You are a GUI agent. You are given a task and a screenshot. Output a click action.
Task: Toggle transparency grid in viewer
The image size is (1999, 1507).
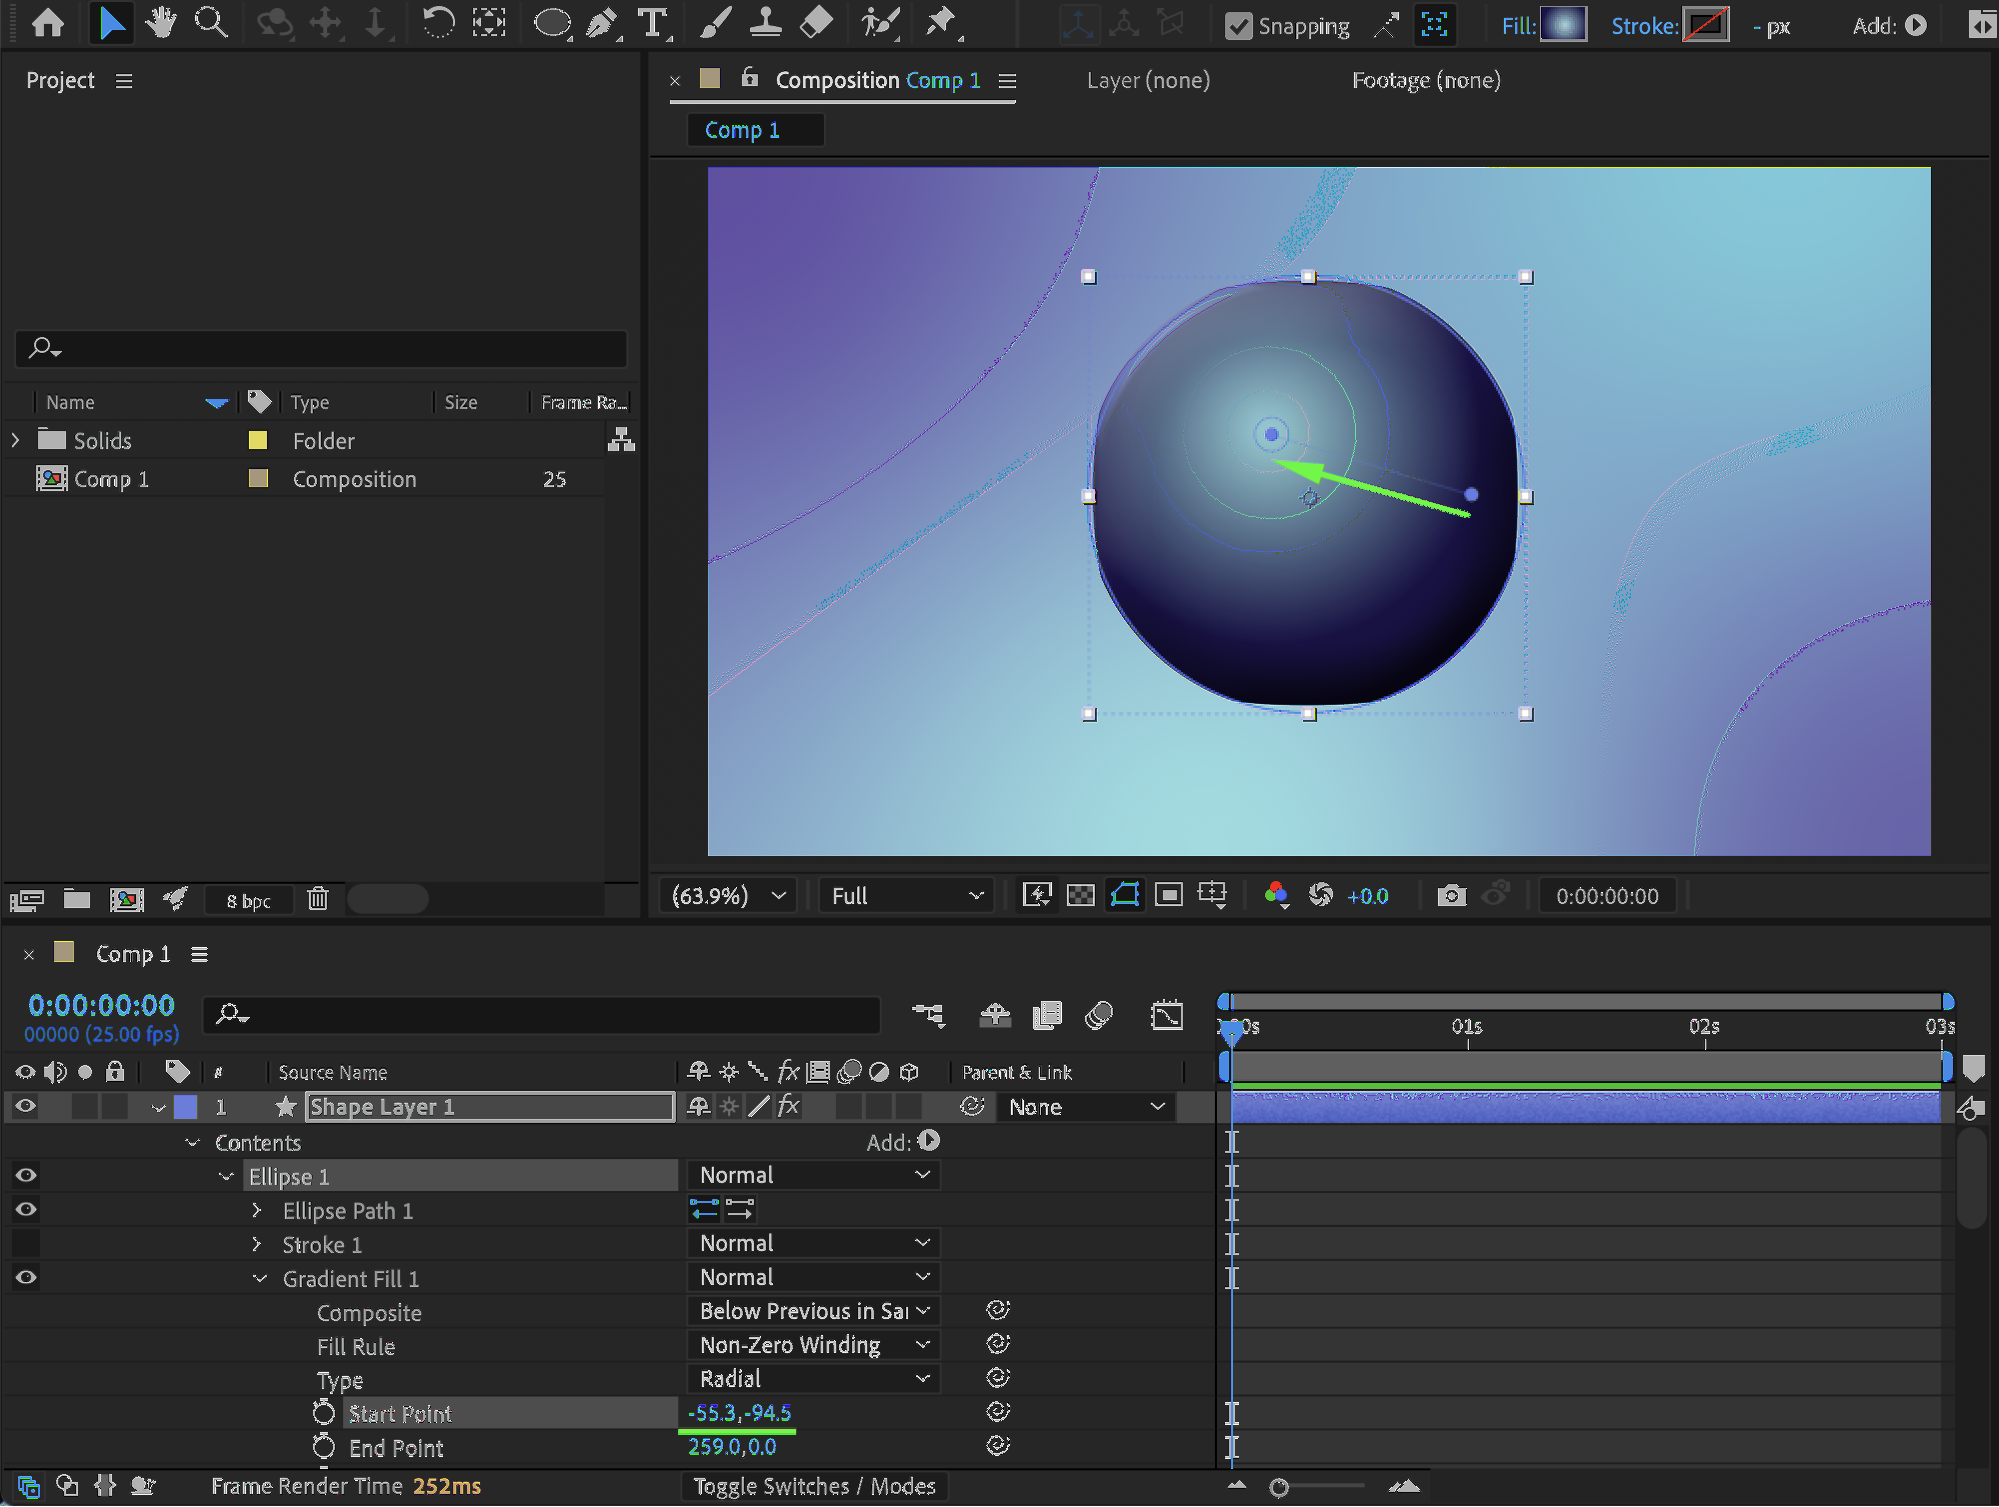click(1081, 895)
